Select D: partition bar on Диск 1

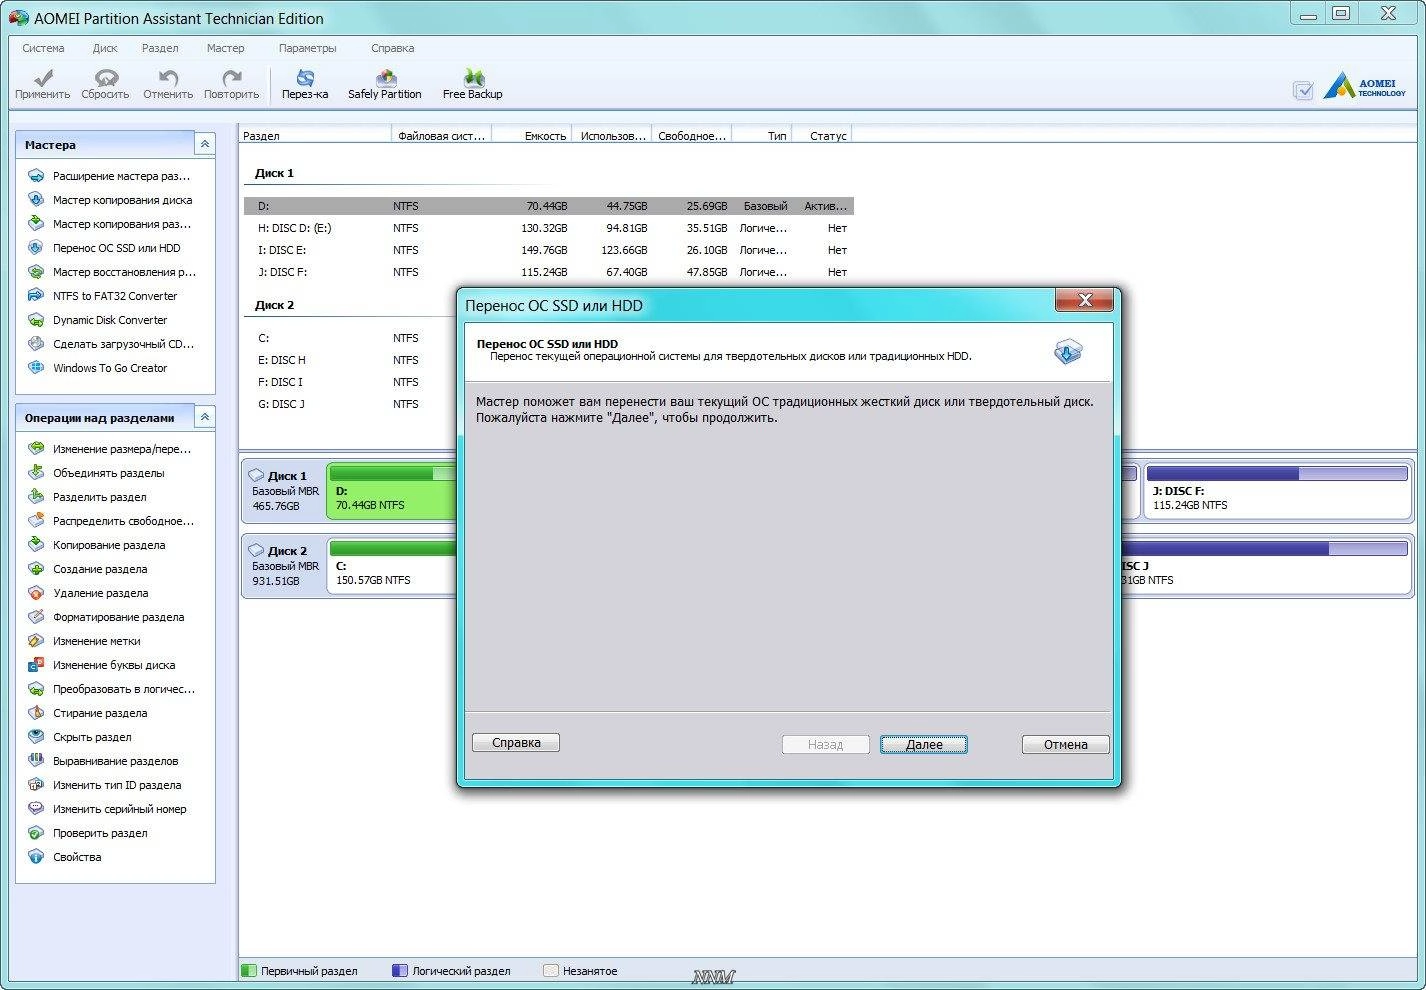pyautogui.click(x=392, y=490)
